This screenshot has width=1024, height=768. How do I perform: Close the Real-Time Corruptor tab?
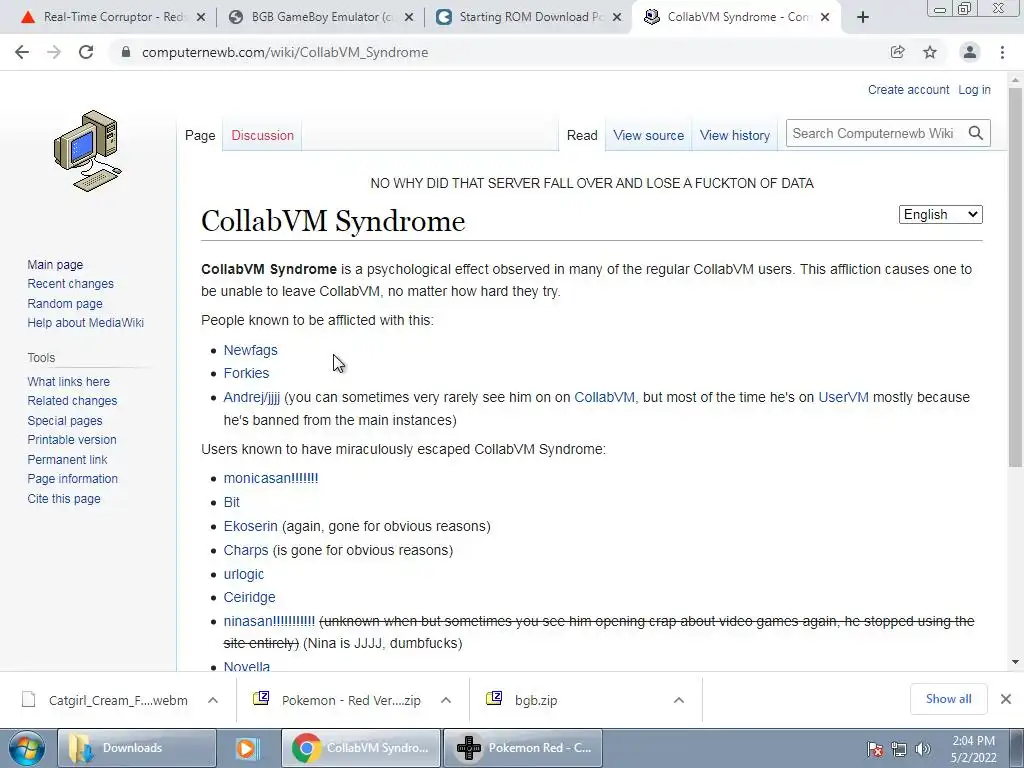click(x=201, y=17)
